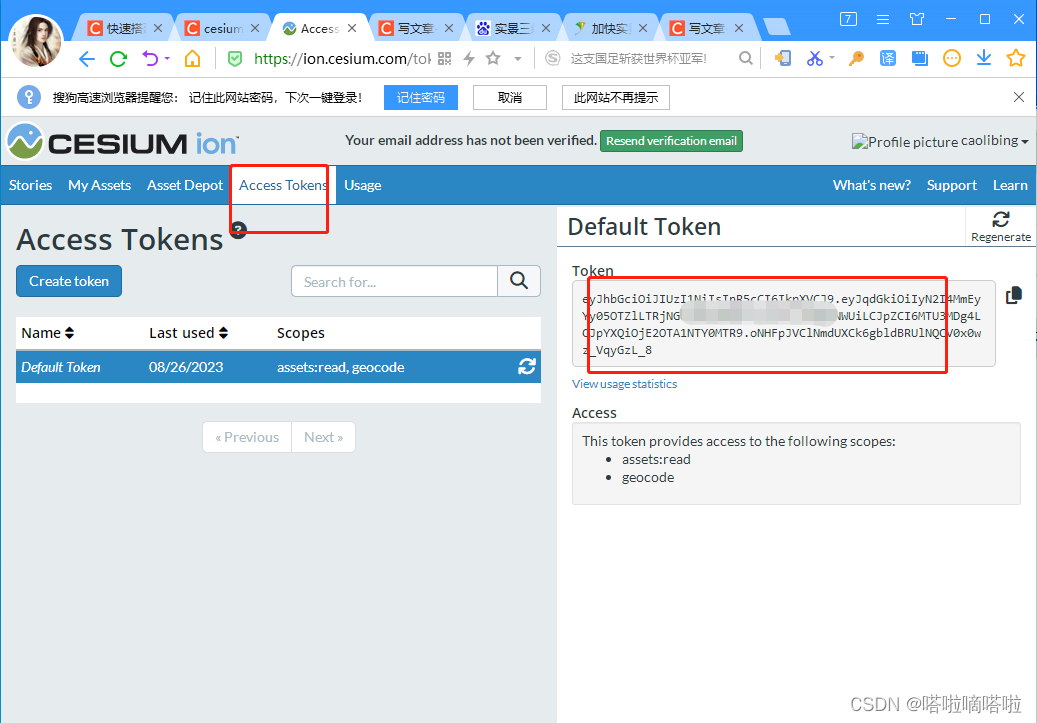Click the yellow favorites star icon
The height and width of the screenshot is (723, 1037).
[x=1016, y=58]
